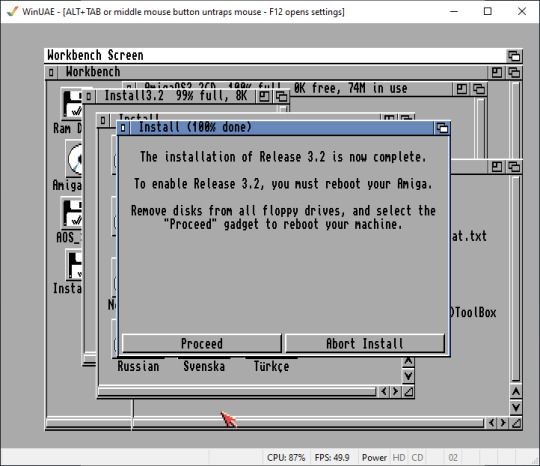
Task: Click the Workbench Screen title bar
Action: 276,55
